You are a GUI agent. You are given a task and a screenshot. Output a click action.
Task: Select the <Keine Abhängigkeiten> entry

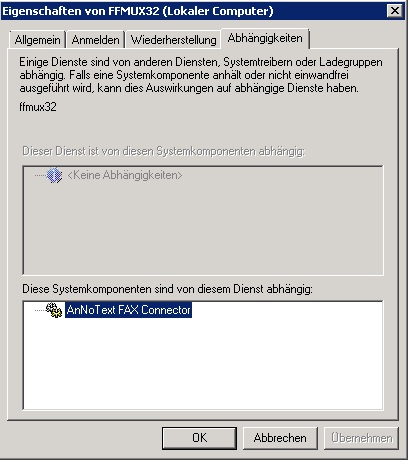point(125,175)
